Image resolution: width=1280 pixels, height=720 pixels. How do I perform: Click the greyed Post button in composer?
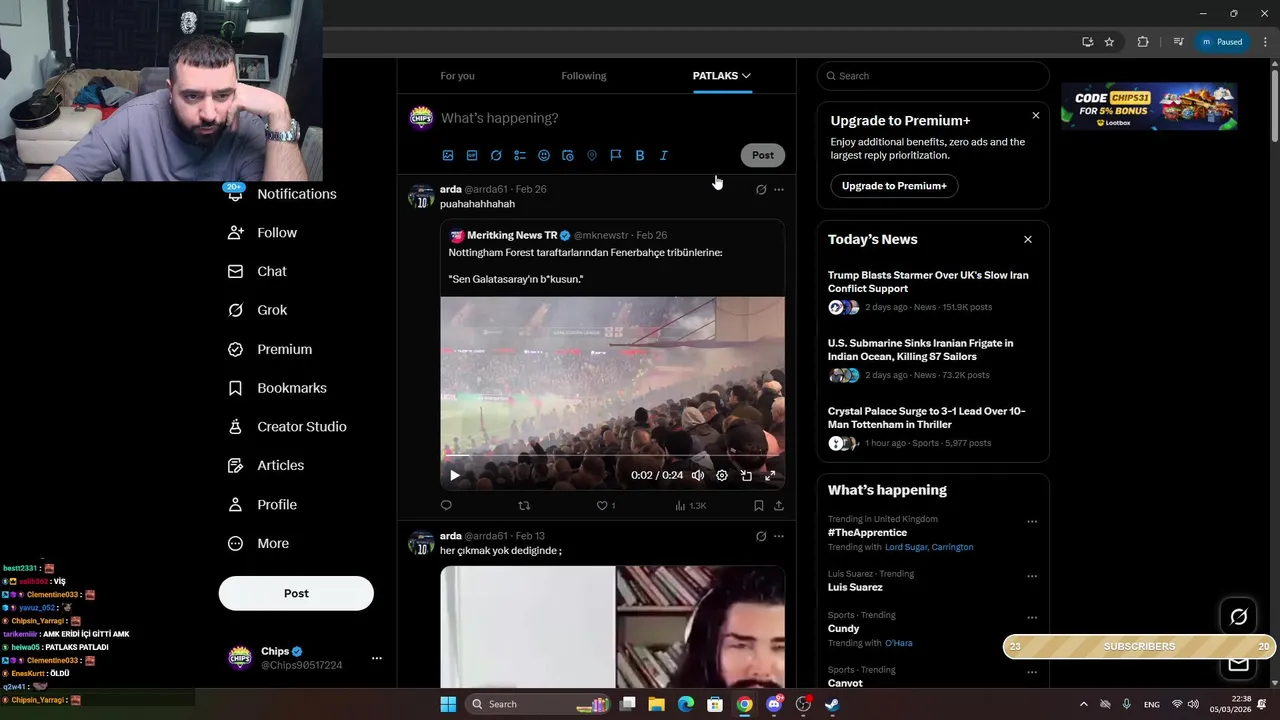pos(763,155)
